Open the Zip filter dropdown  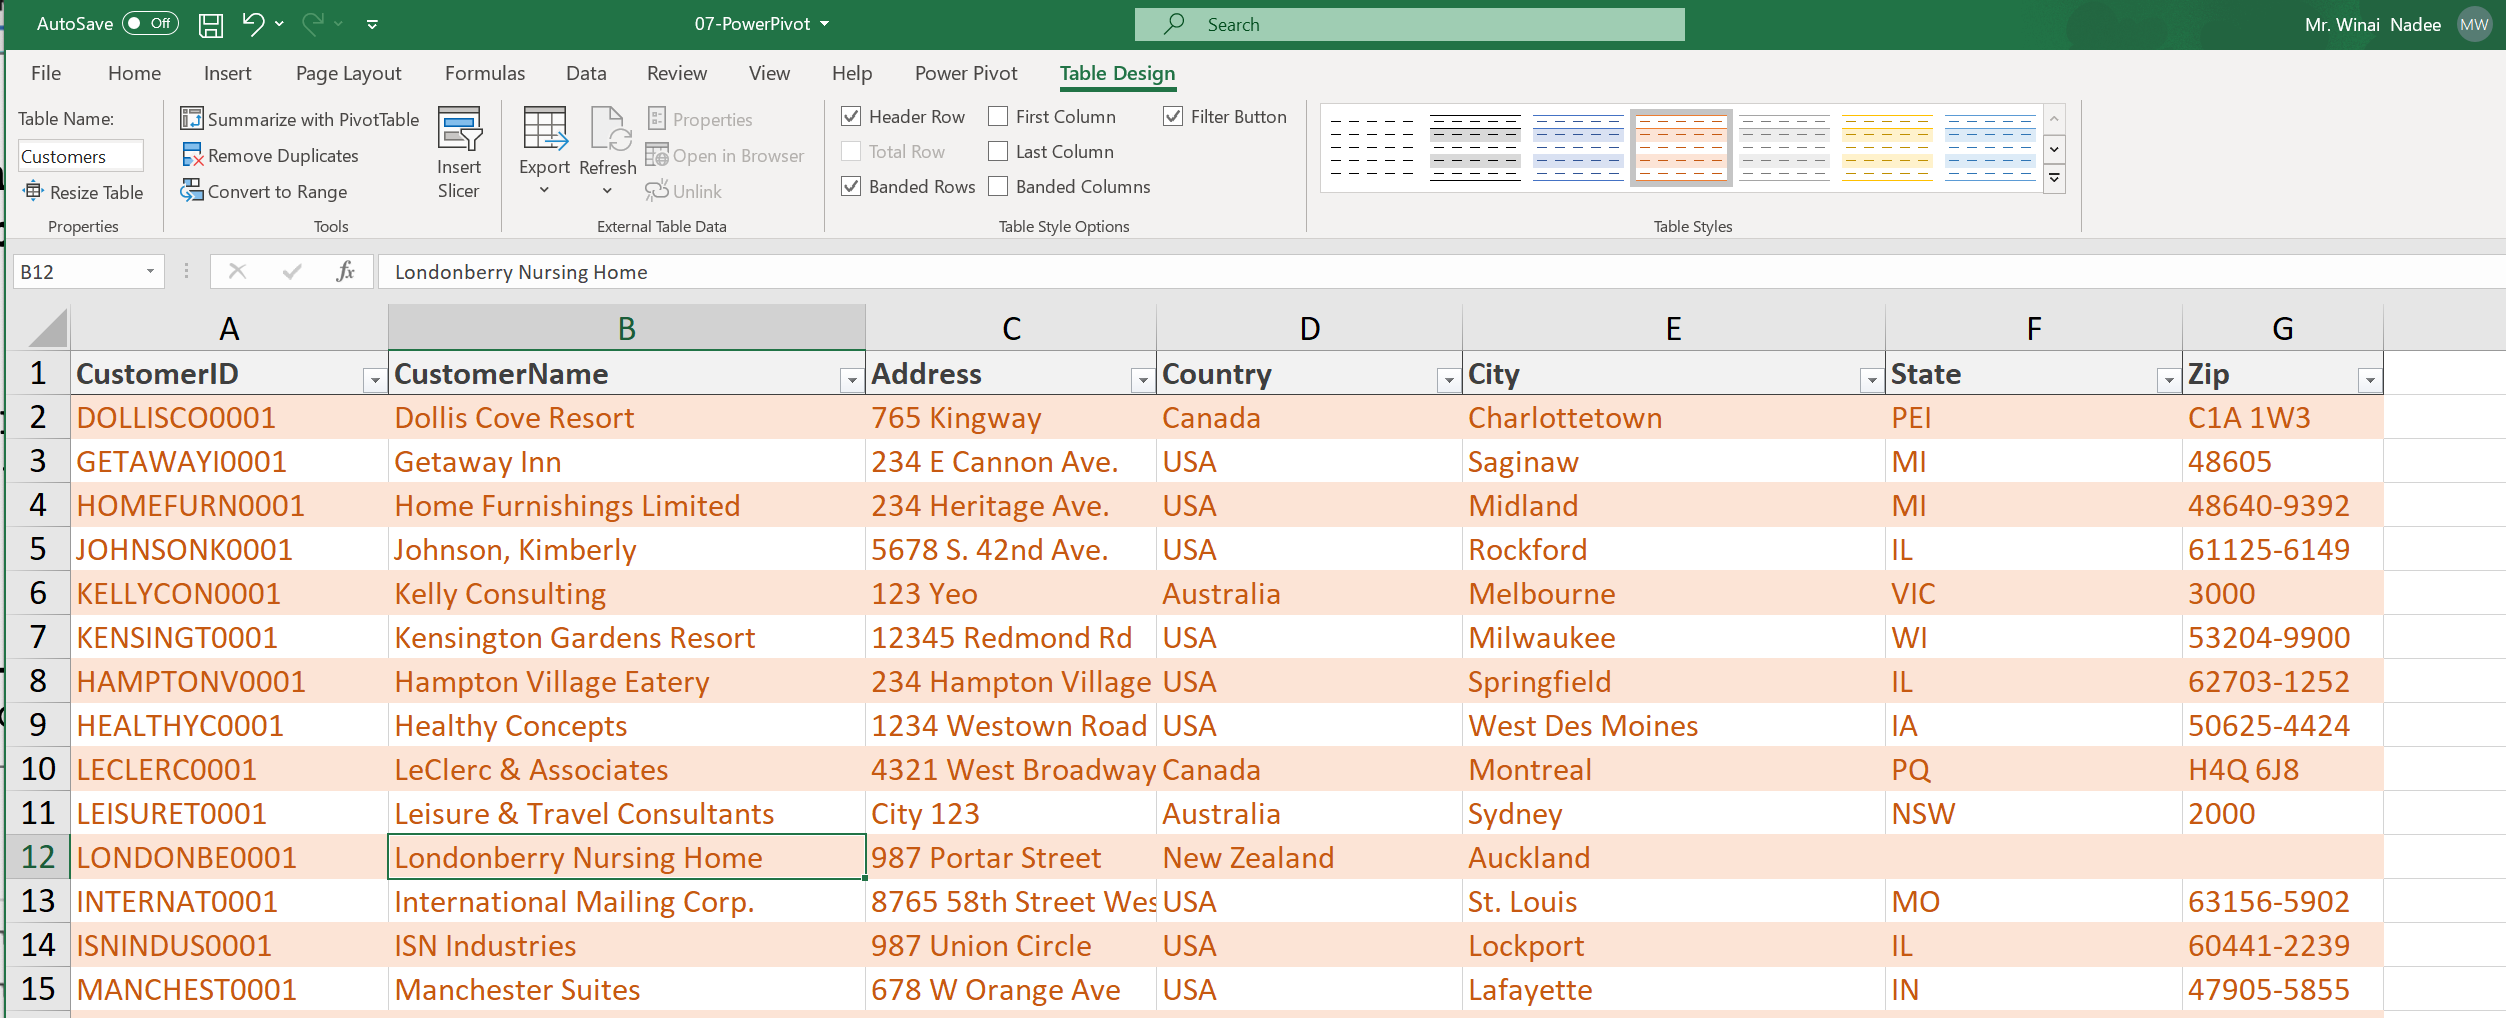click(x=2369, y=380)
